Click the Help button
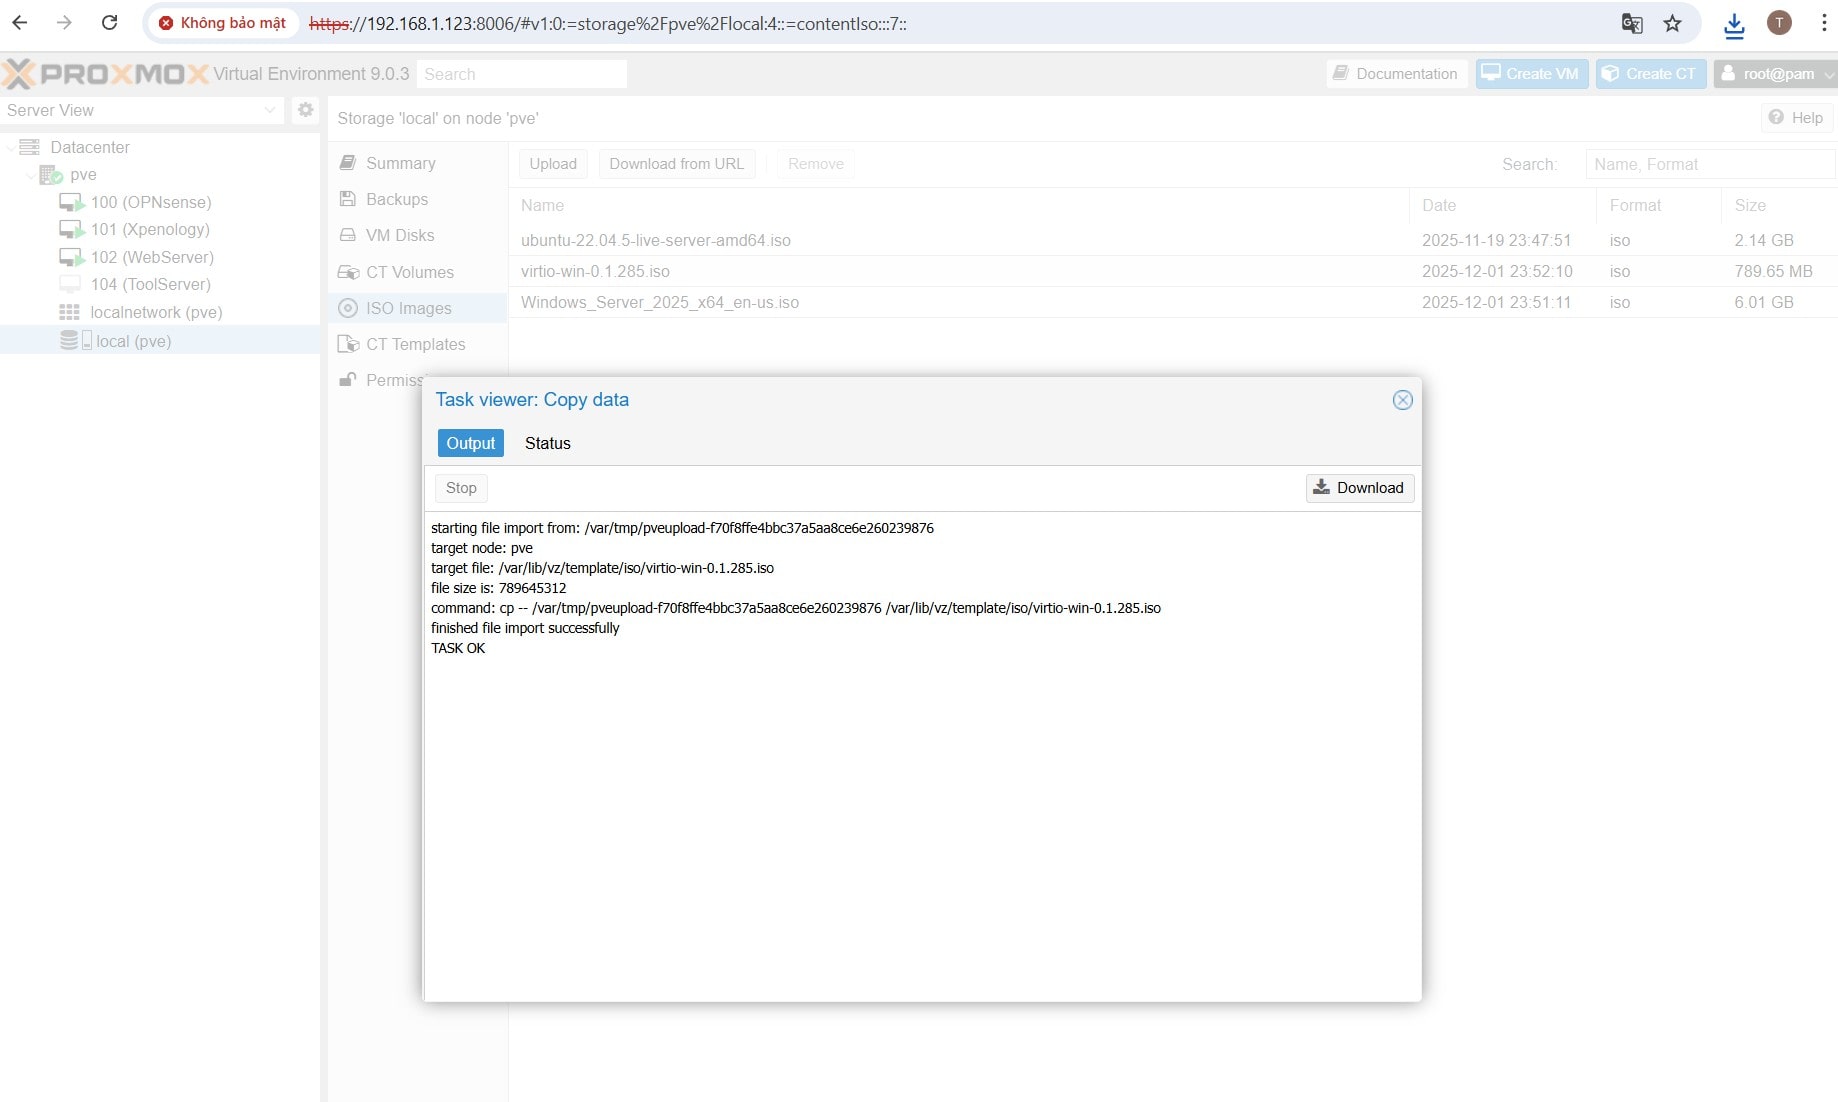Image resolution: width=1838 pixels, height=1102 pixels. coord(1796,118)
